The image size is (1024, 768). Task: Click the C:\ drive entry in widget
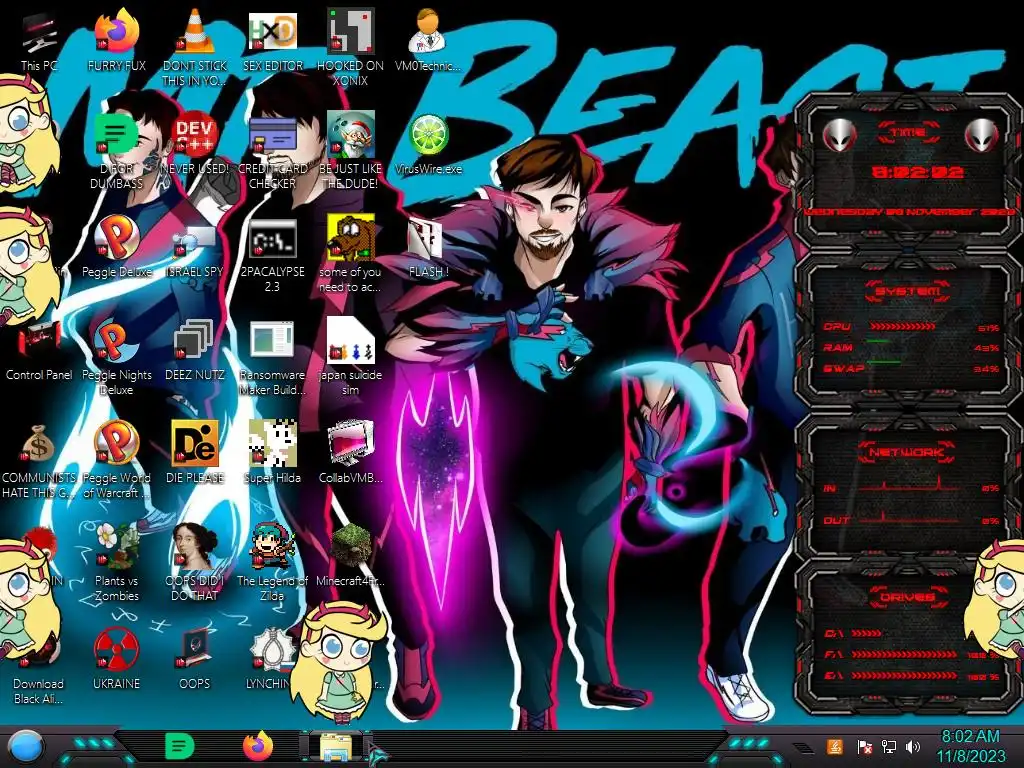(x=853, y=633)
